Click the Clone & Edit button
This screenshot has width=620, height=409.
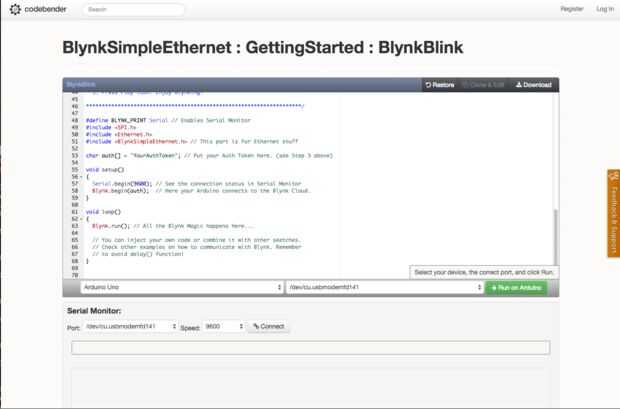tap(484, 85)
